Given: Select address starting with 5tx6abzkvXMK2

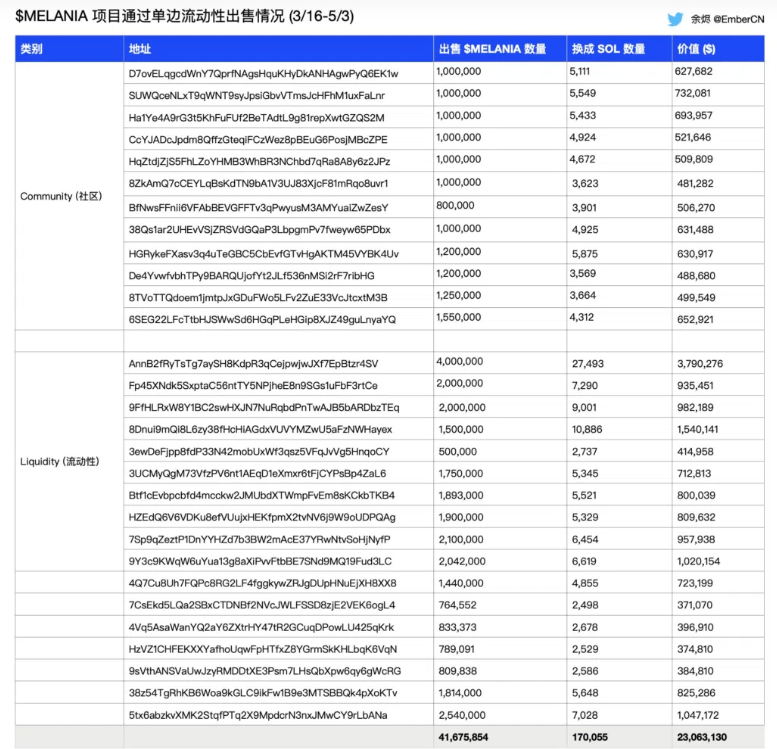Looking at the screenshot, I should pyautogui.click(x=258, y=715).
